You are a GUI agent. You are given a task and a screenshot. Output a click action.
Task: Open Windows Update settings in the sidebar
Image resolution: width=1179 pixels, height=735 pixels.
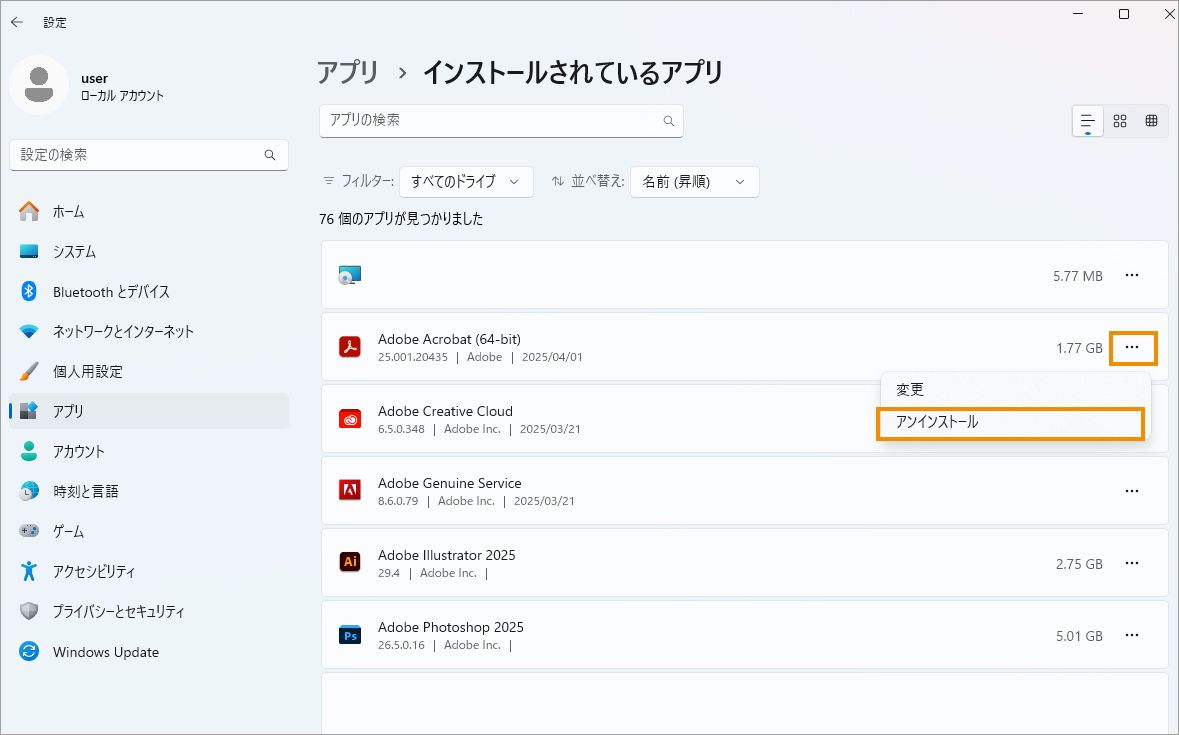[x=105, y=651]
